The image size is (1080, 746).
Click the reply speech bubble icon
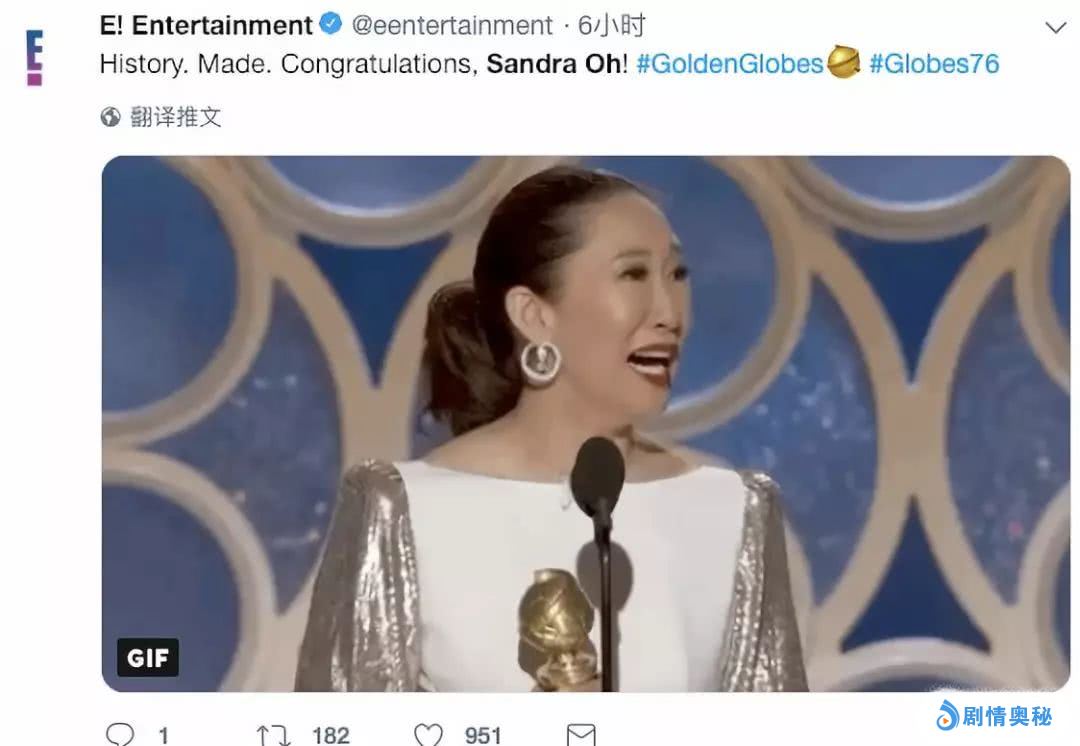[x=119, y=735]
